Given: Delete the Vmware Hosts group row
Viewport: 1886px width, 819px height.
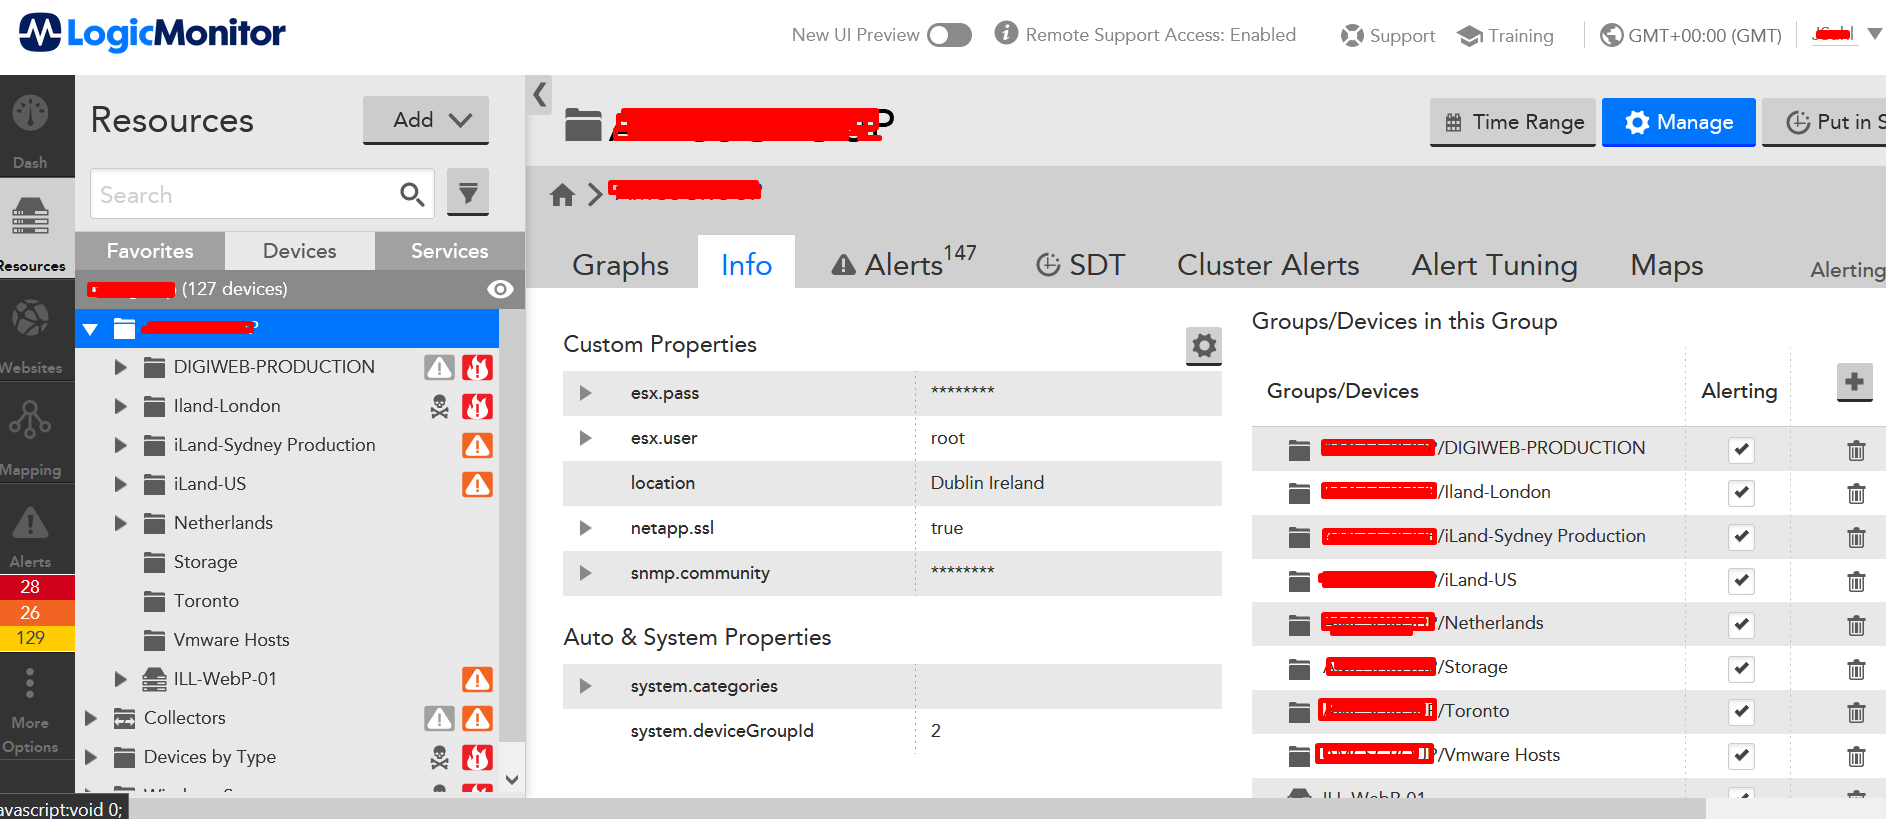Looking at the screenshot, I should 1856,756.
